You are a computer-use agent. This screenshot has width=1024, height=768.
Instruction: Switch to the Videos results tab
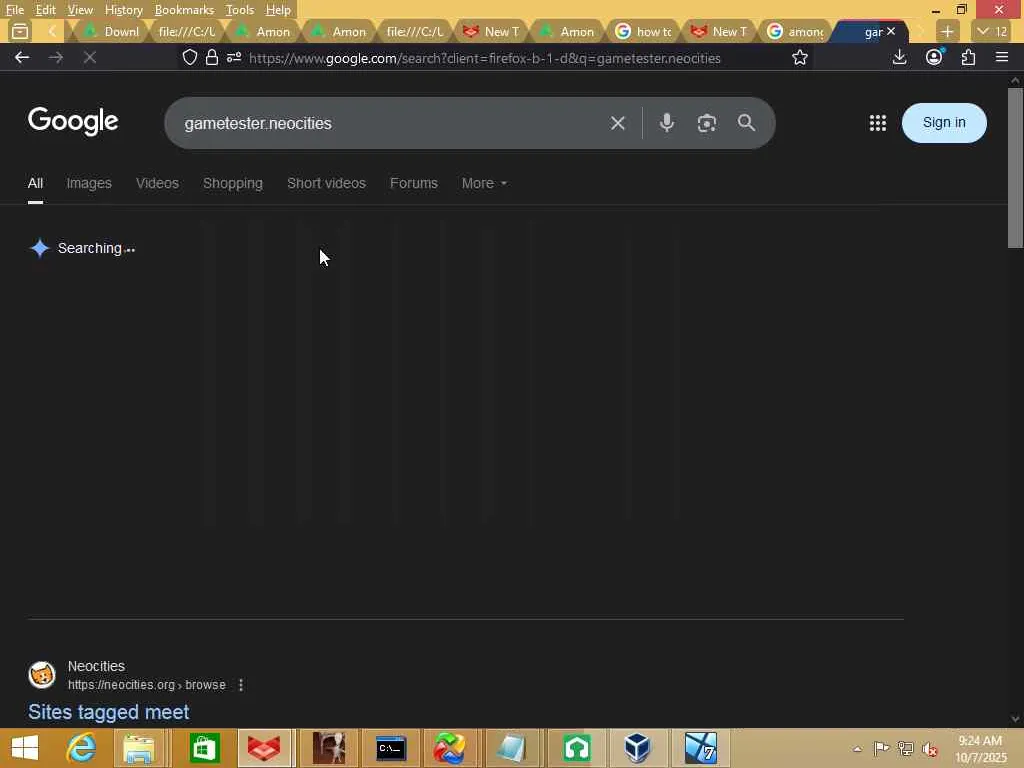click(157, 184)
